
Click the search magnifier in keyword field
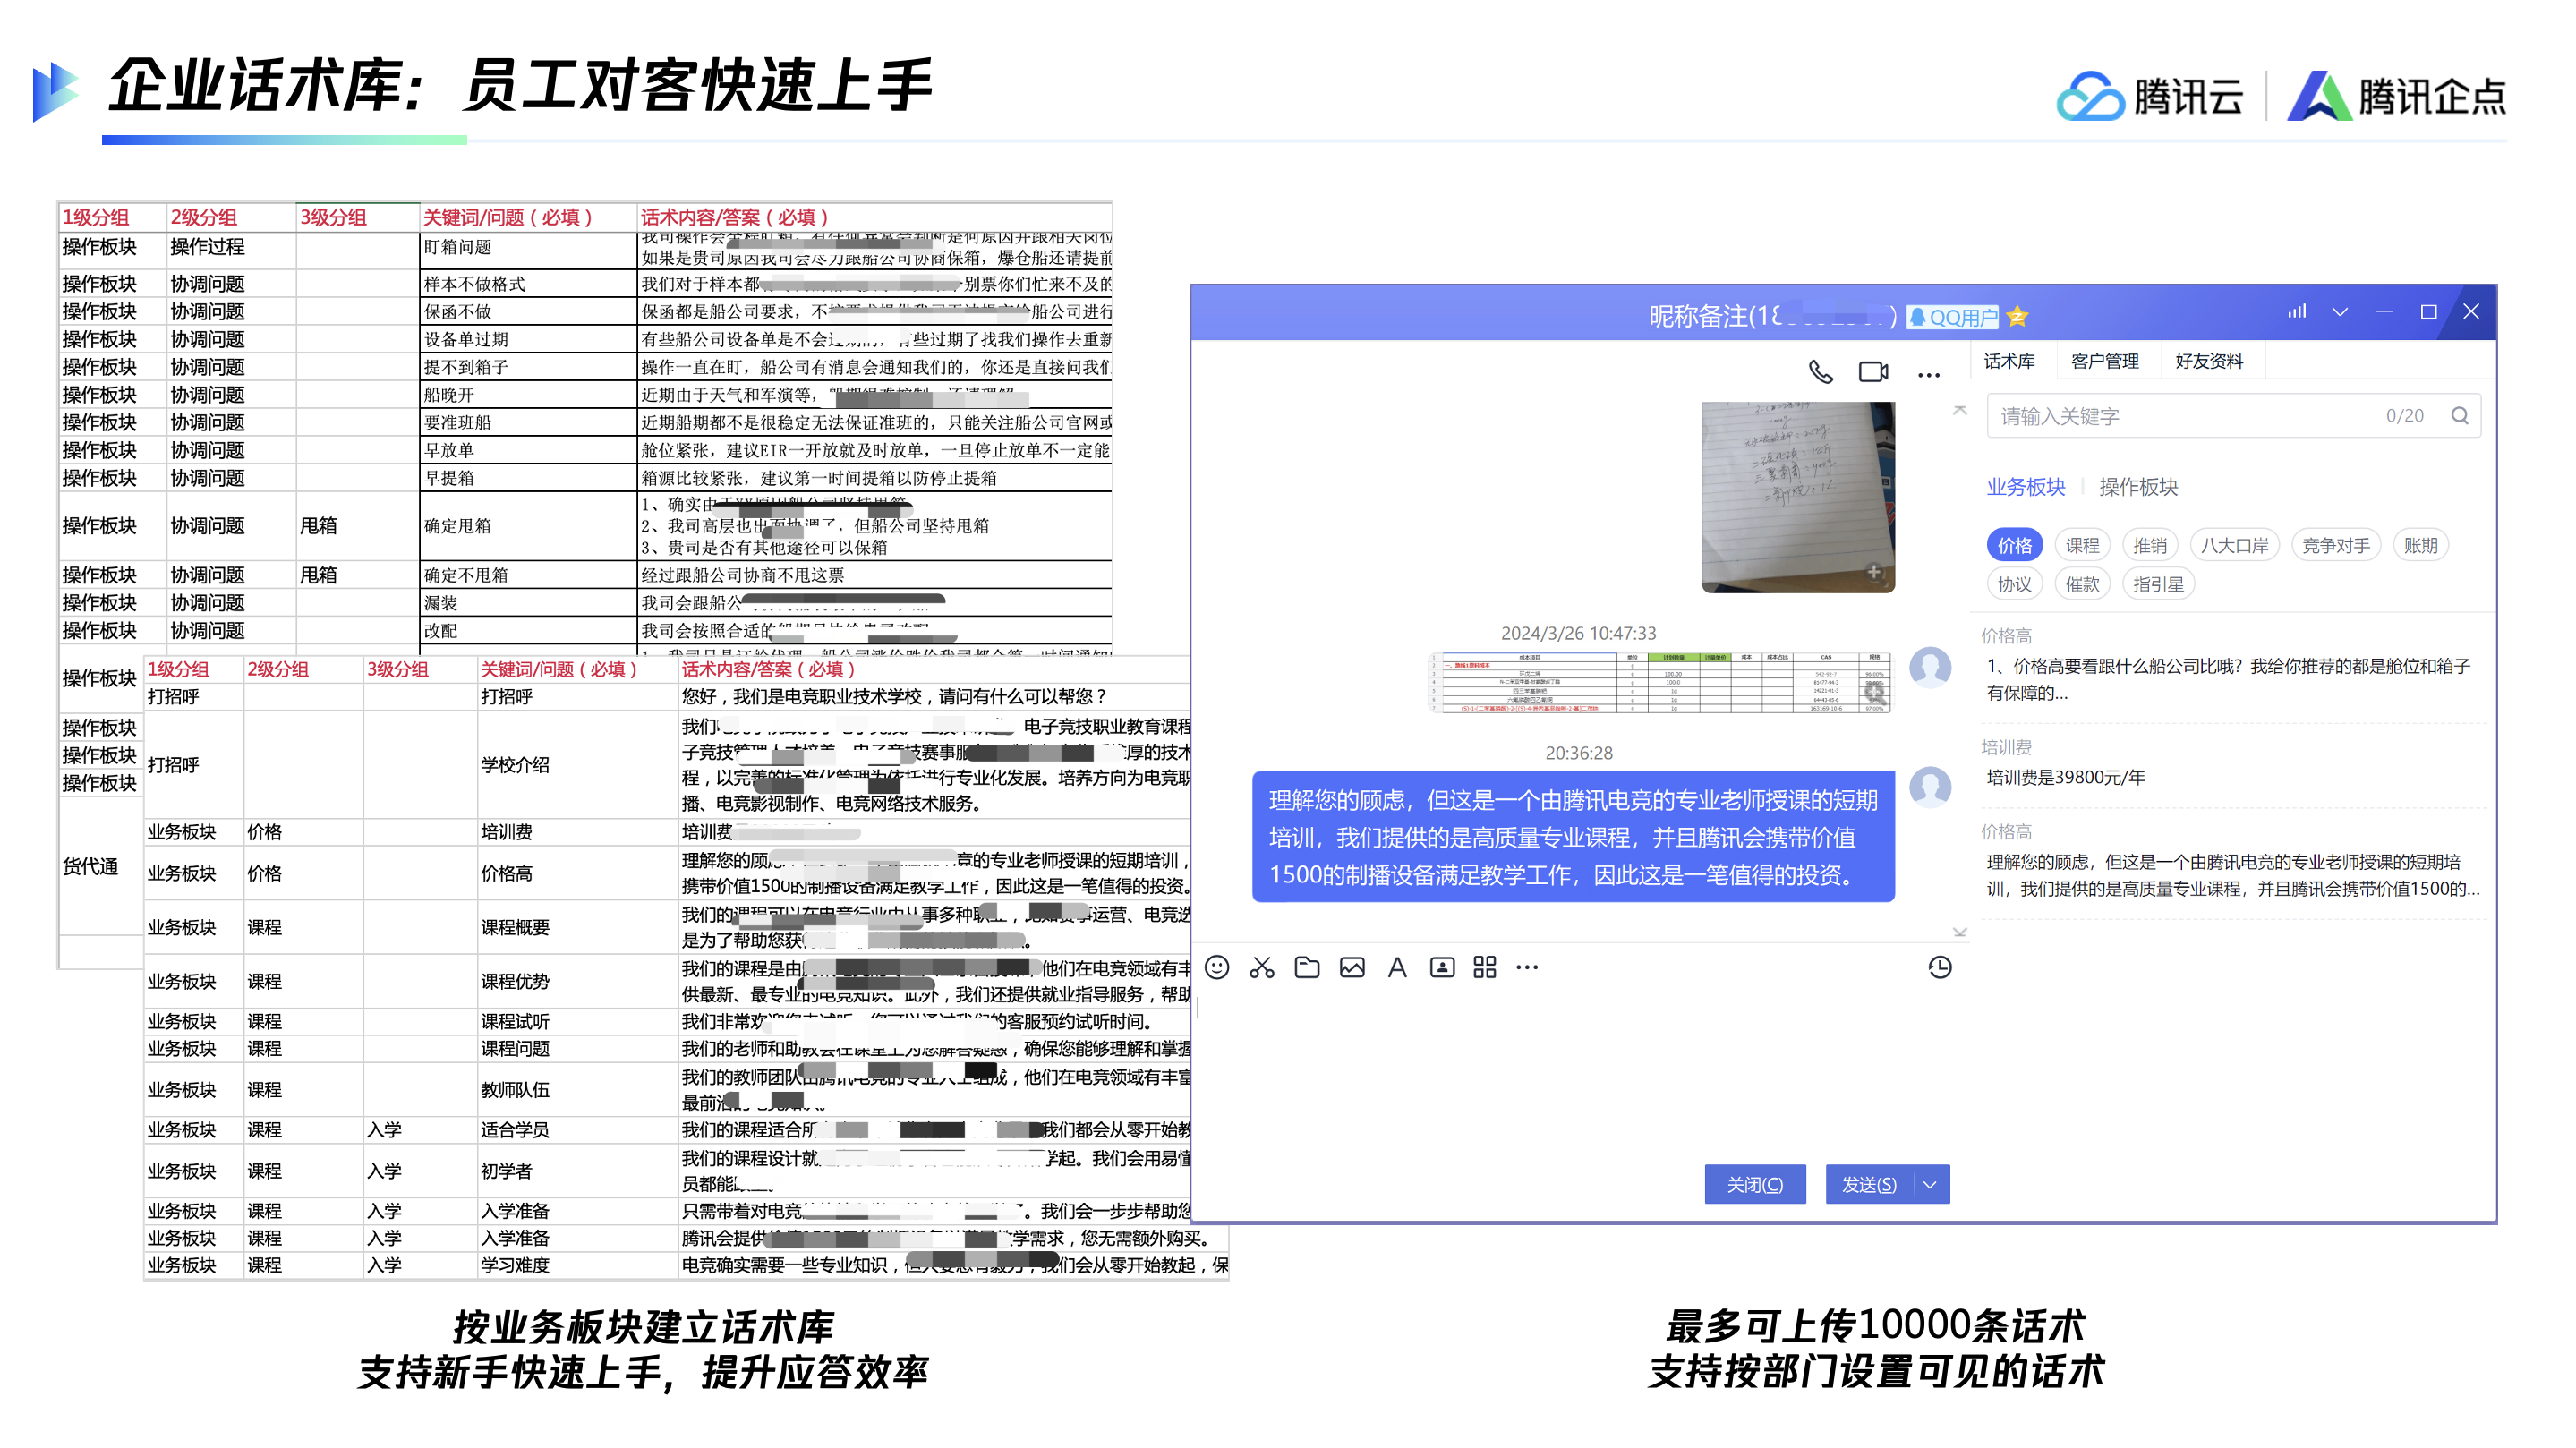[x=2459, y=416]
